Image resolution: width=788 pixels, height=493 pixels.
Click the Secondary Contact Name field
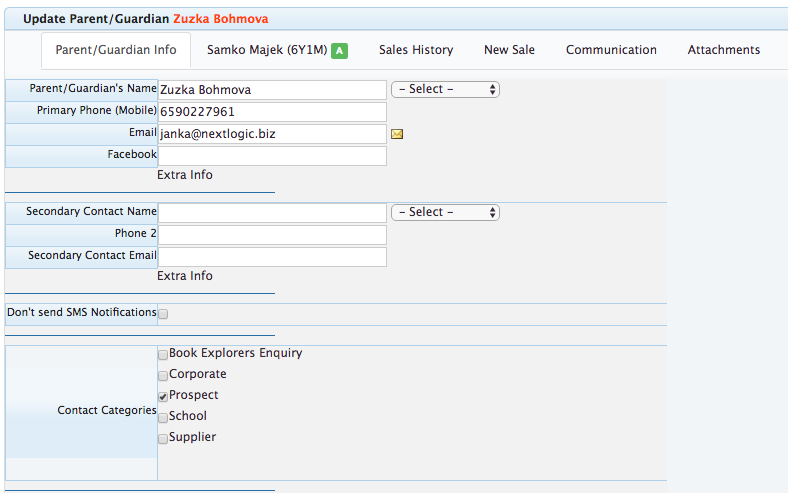272,213
